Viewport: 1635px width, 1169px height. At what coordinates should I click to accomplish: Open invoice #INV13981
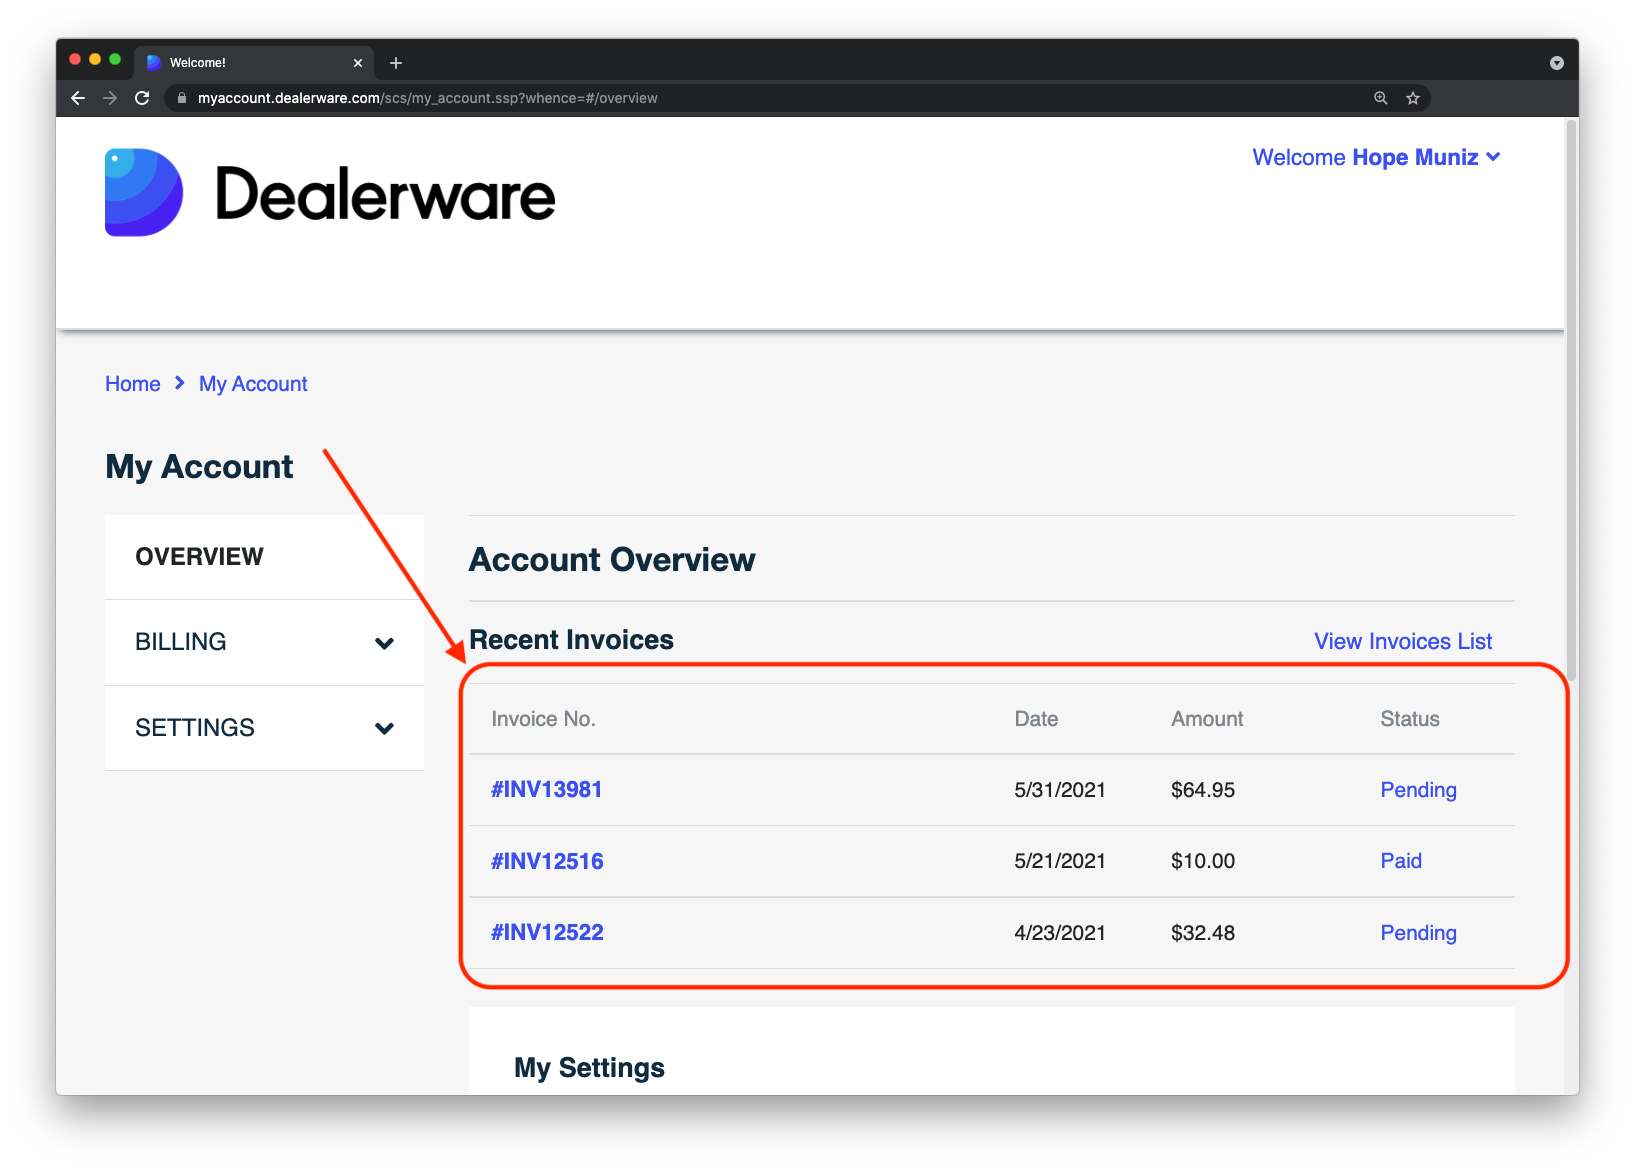click(546, 790)
